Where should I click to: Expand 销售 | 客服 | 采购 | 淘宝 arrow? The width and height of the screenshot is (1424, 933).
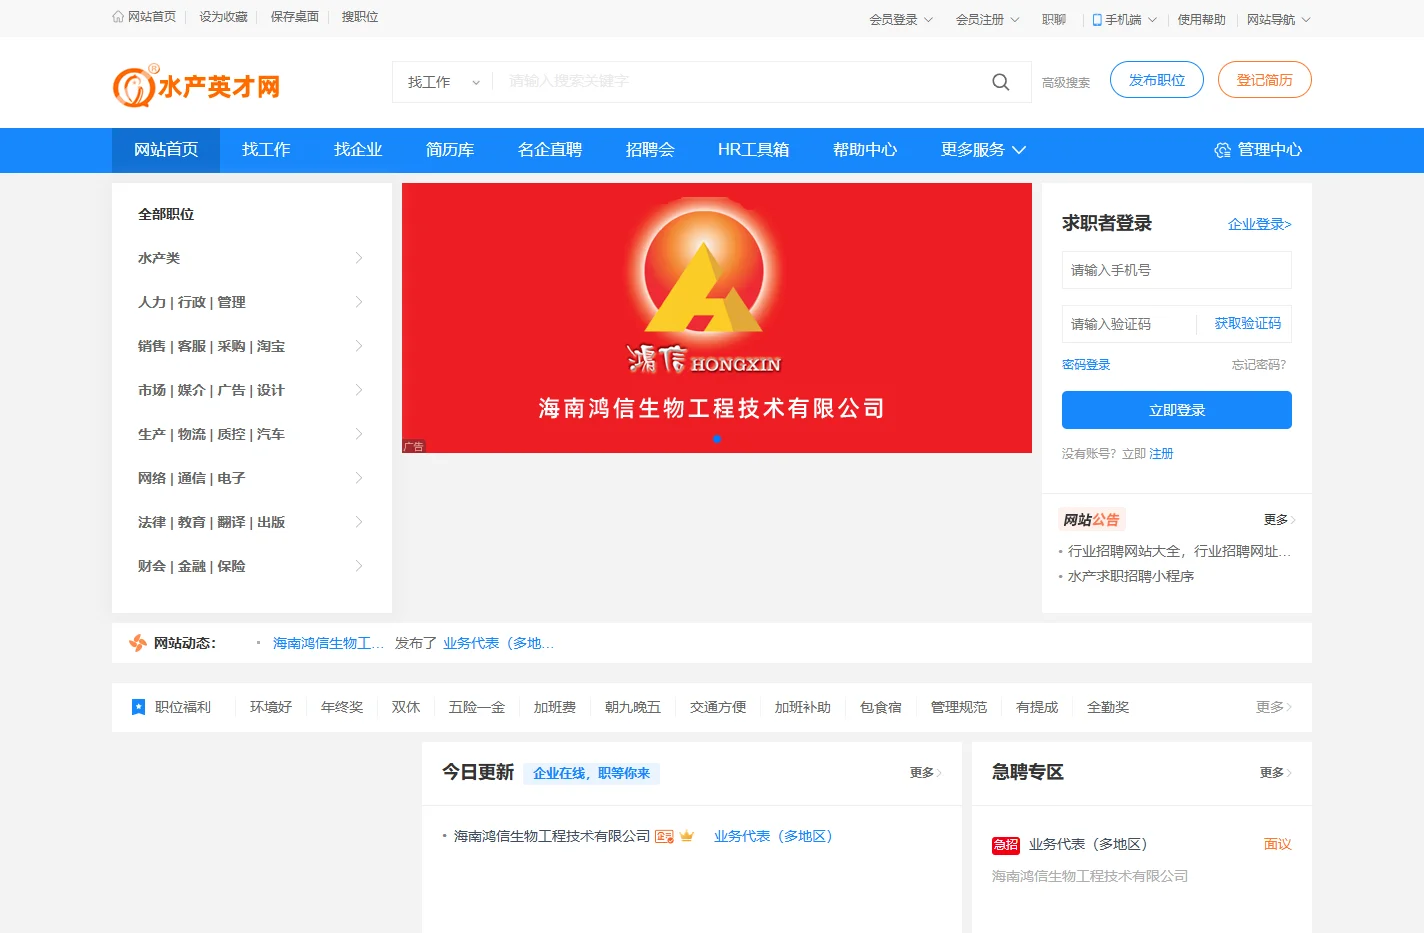(359, 346)
